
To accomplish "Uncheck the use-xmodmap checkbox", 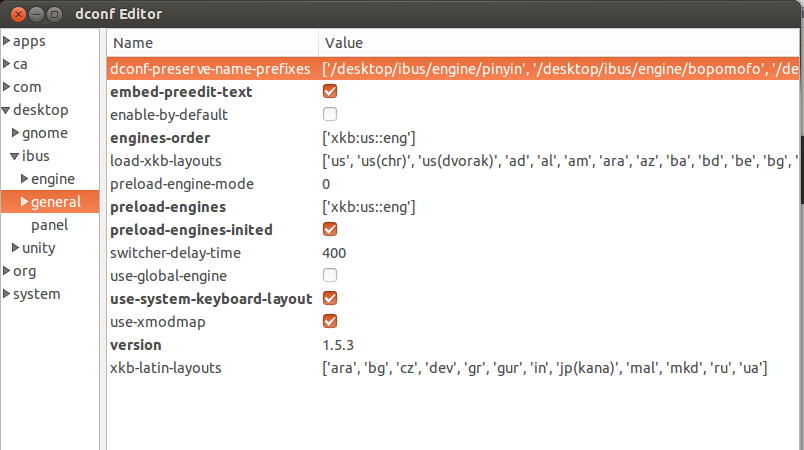I will (x=330, y=321).
